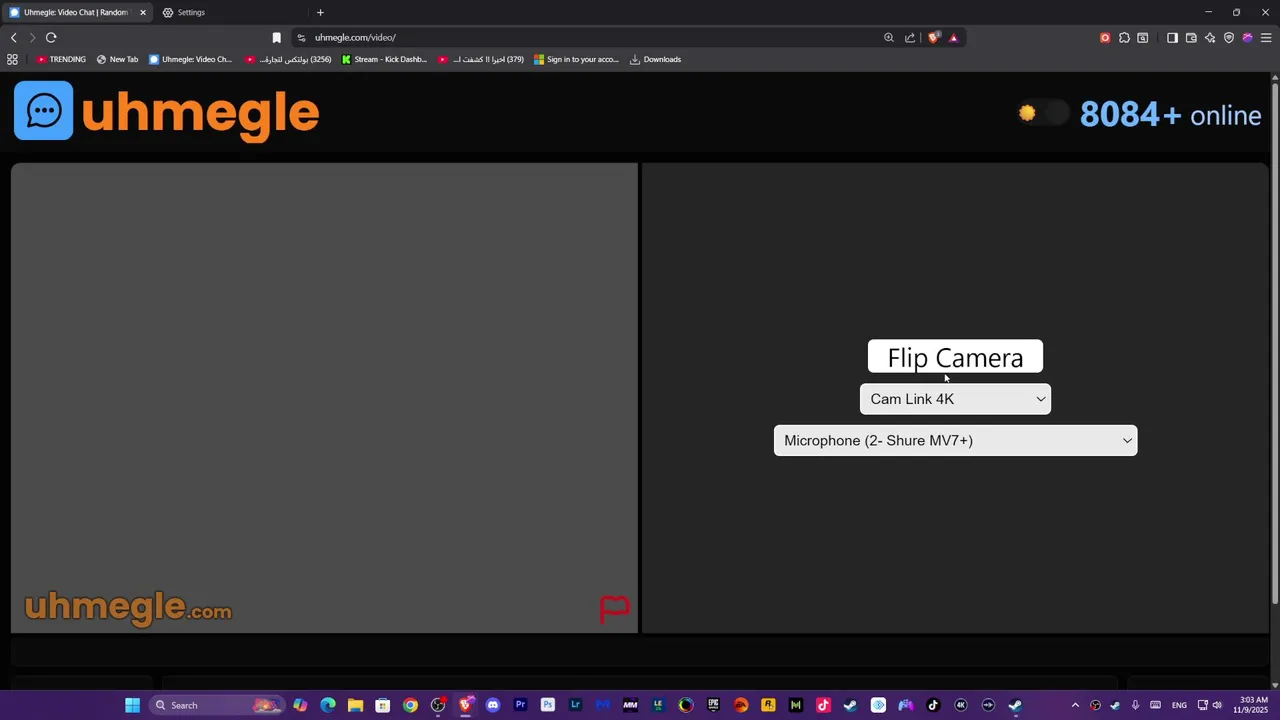Open the Sign in to your acco... bookmark

click(x=576, y=59)
